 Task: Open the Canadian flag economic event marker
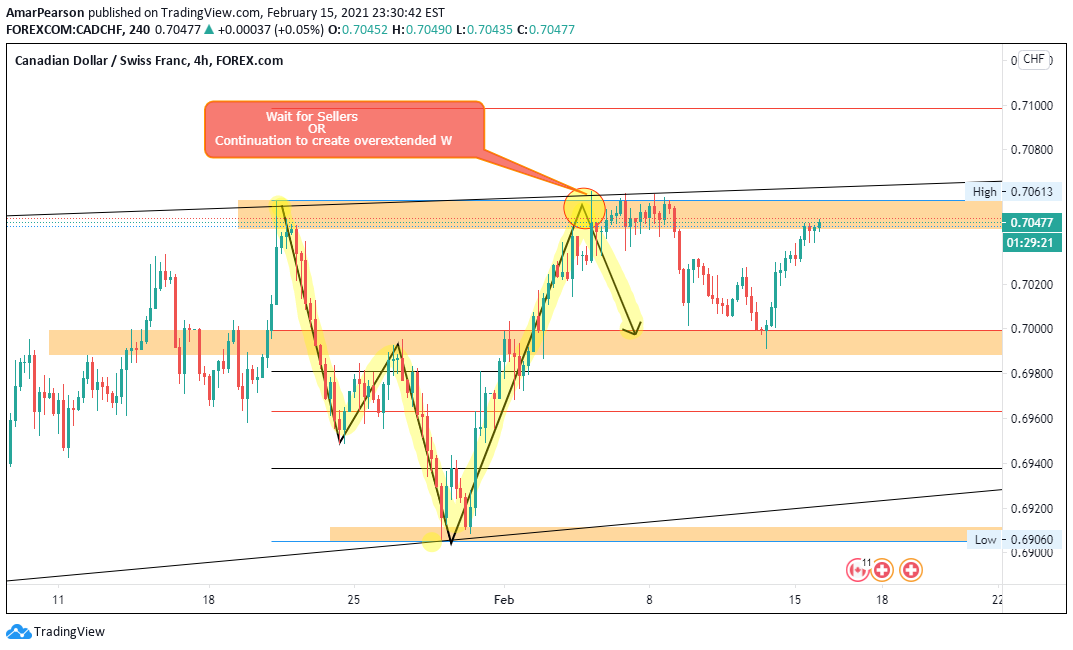pyautogui.click(x=857, y=569)
